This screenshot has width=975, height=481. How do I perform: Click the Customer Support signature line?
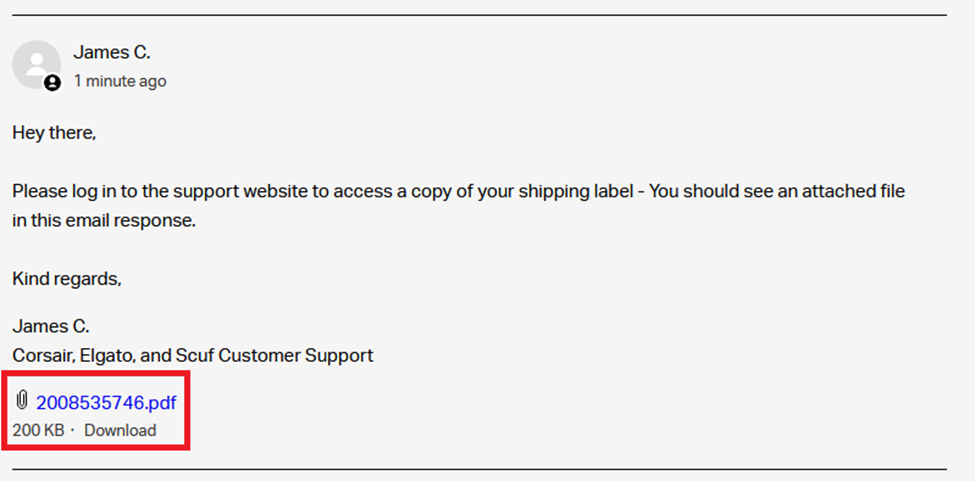point(193,355)
